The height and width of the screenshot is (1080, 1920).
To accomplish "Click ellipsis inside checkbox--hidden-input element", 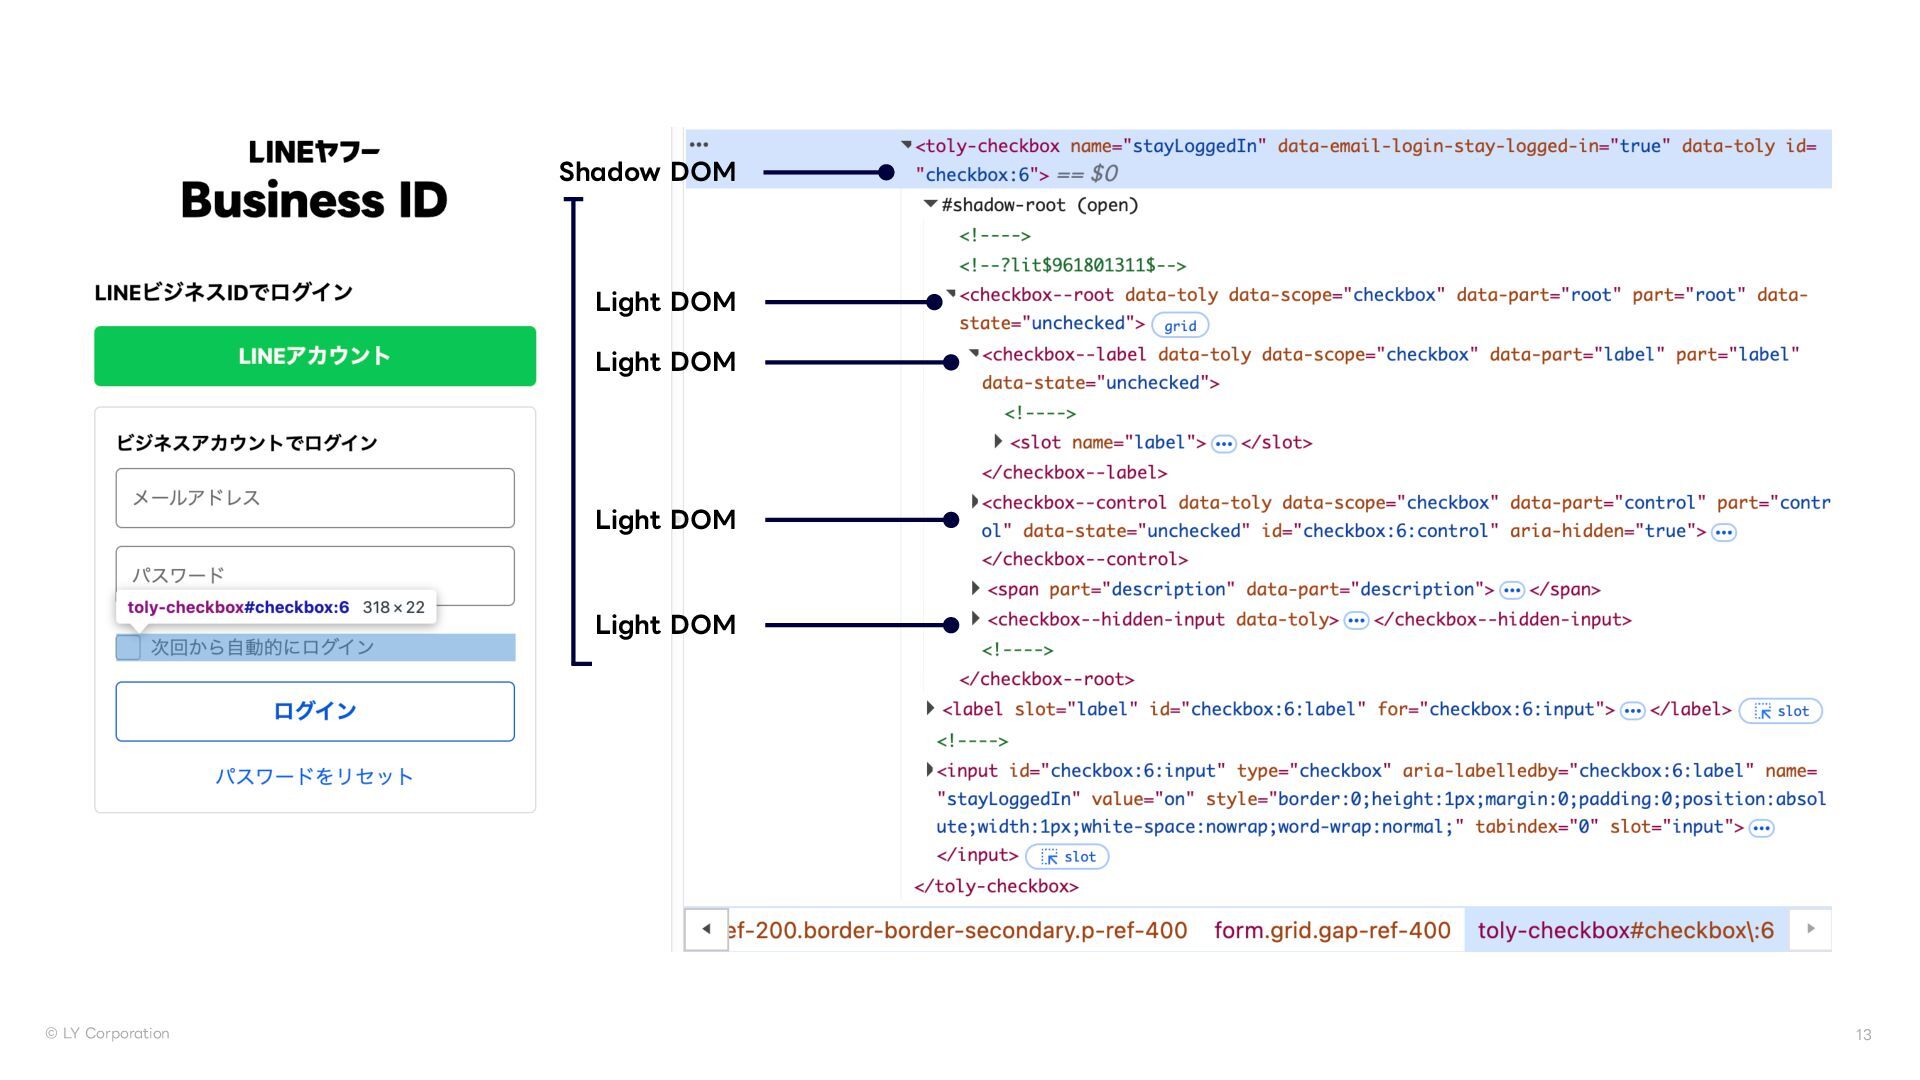I will 1355,621.
